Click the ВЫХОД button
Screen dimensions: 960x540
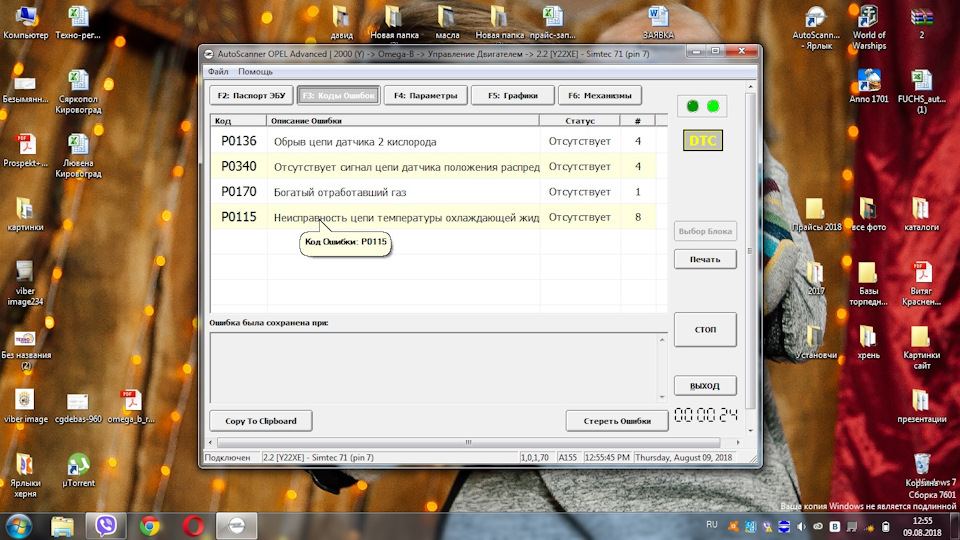pyautogui.click(x=705, y=386)
